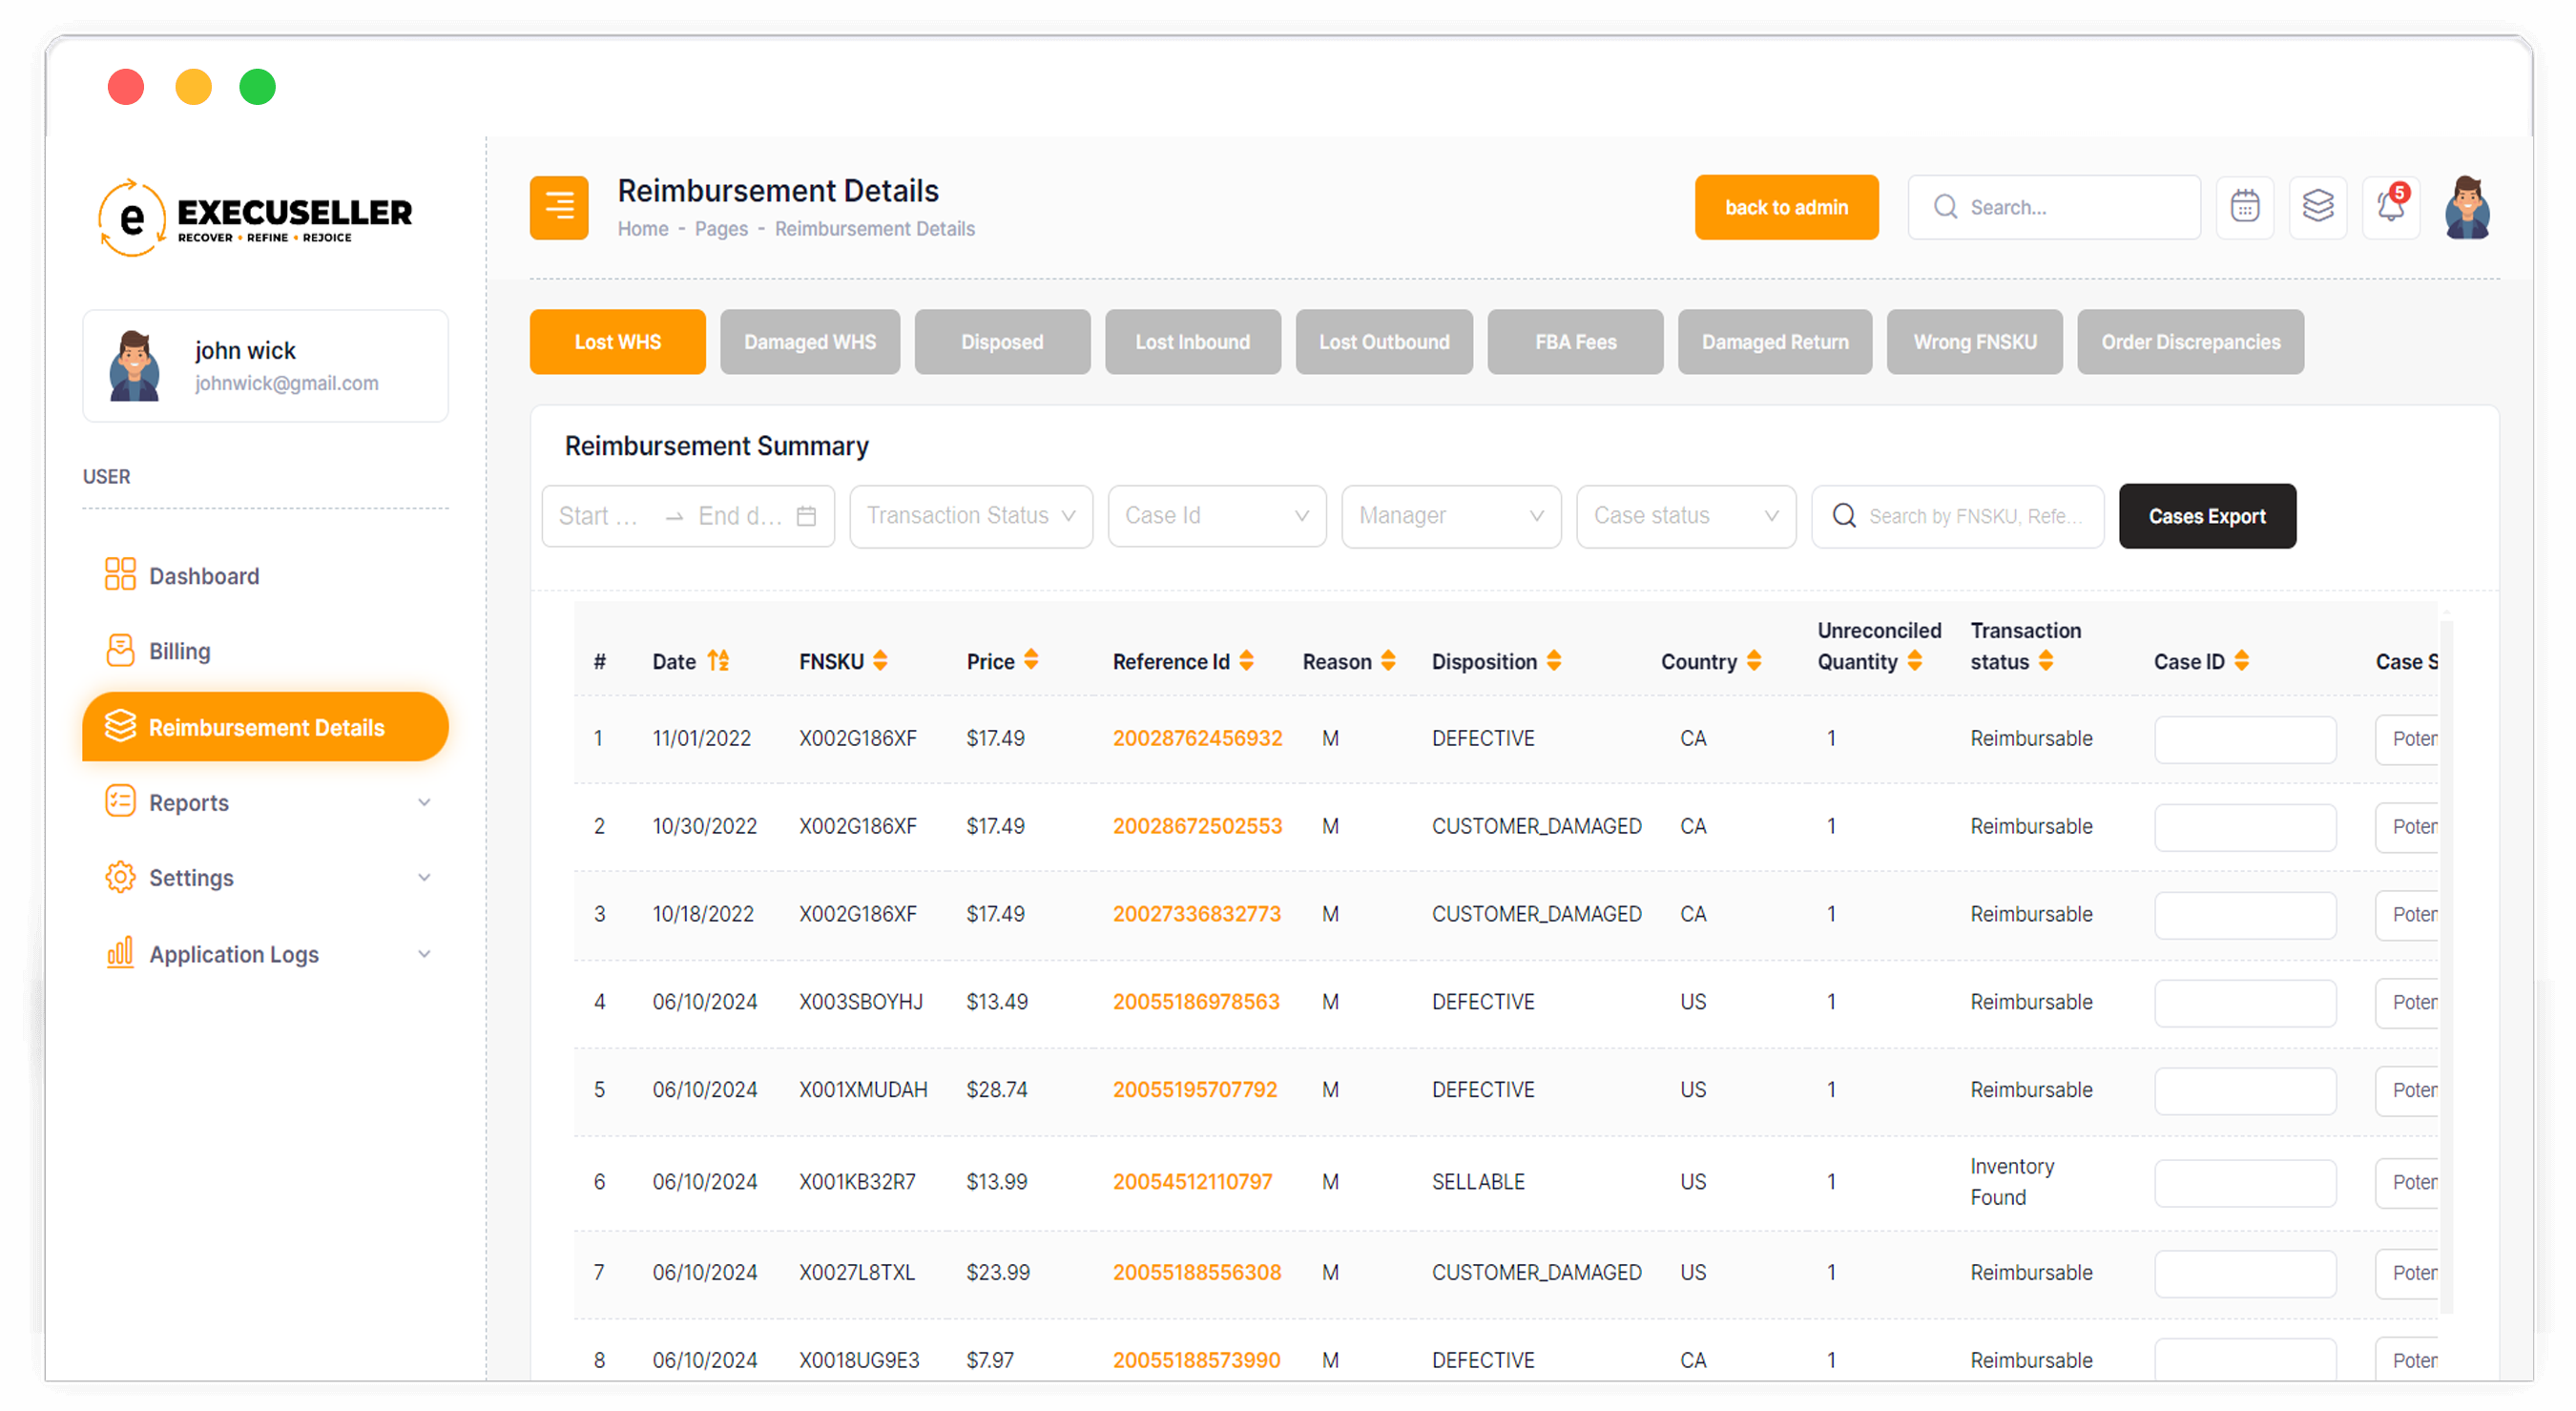
Task: Switch to Lost Outbound tab
Action: click(x=1383, y=342)
